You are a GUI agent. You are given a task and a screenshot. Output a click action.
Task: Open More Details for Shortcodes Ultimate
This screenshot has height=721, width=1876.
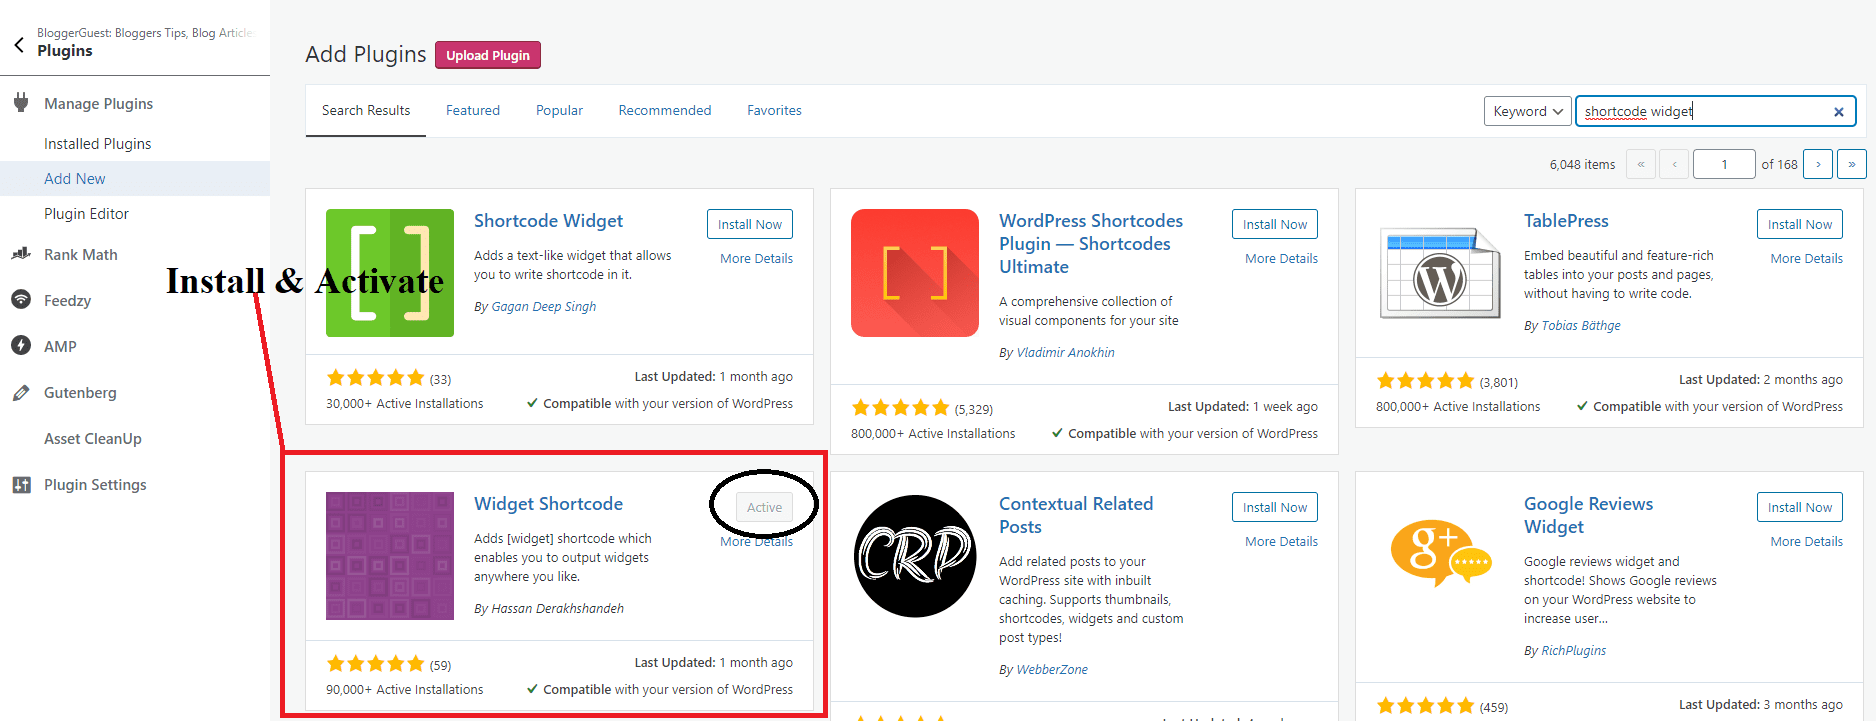pyautogui.click(x=1281, y=258)
